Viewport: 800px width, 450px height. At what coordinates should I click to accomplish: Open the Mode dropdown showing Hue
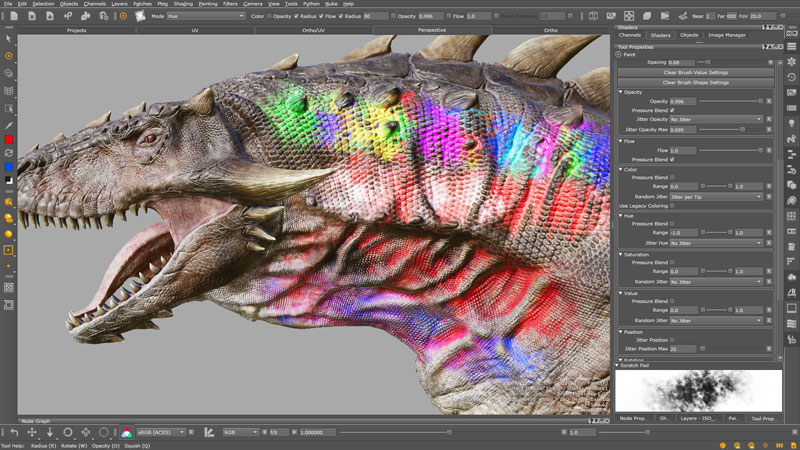[x=206, y=16]
